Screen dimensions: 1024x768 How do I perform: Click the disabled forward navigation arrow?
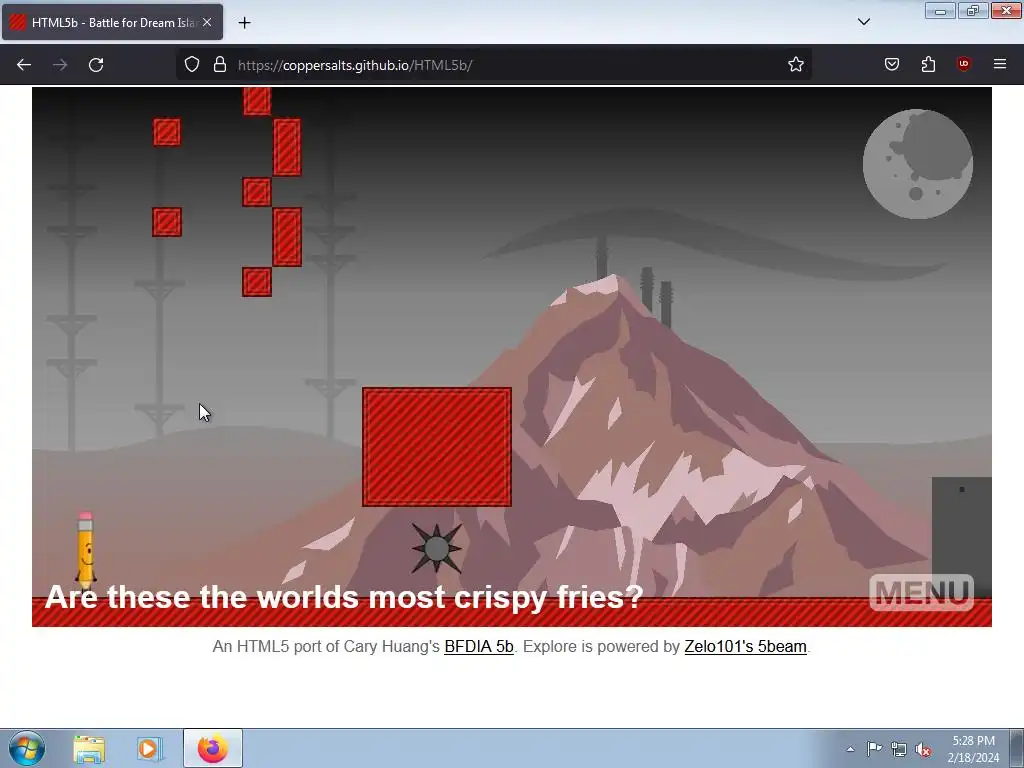(60, 65)
